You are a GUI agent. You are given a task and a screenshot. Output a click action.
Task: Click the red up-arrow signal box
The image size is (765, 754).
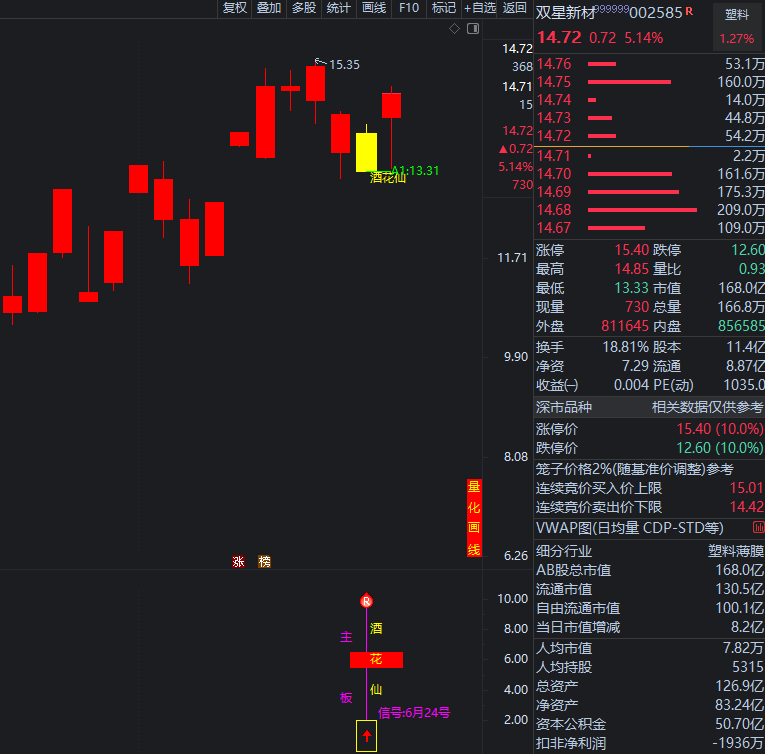(x=366, y=736)
